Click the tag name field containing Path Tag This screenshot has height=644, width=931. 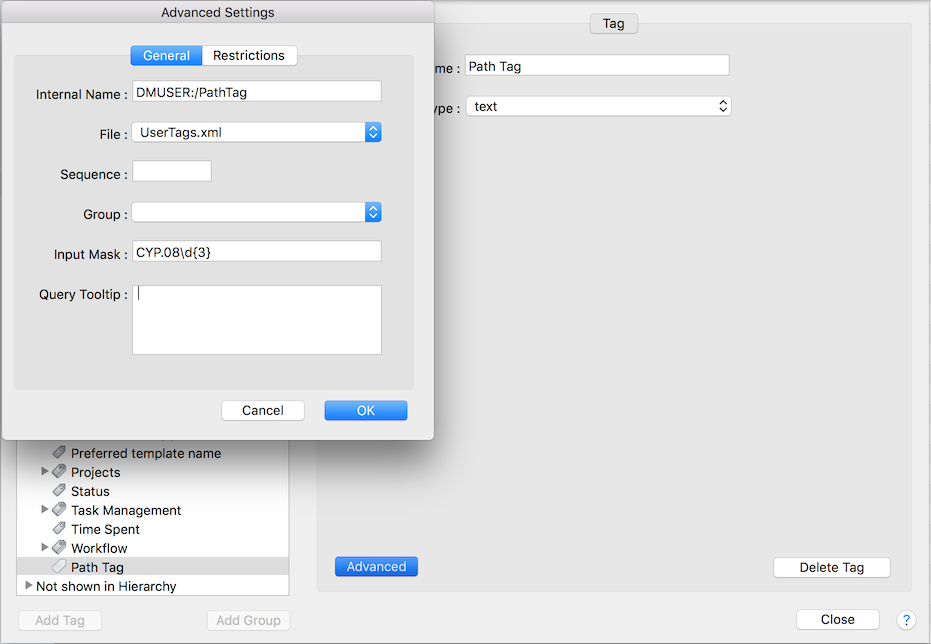(597, 66)
